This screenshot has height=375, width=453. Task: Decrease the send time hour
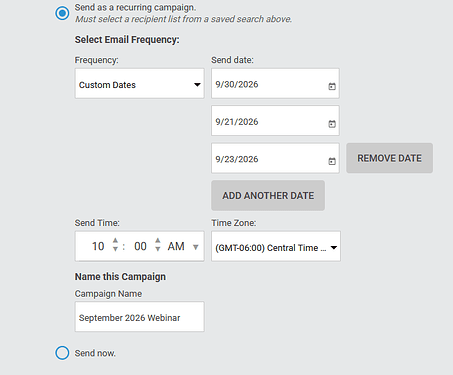pos(115,249)
